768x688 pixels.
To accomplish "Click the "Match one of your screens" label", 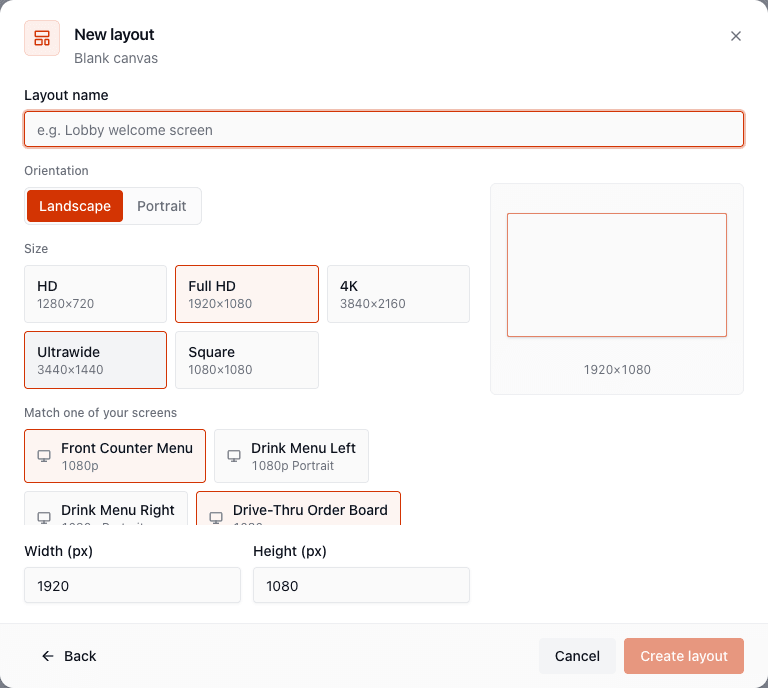I will click(100, 413).
